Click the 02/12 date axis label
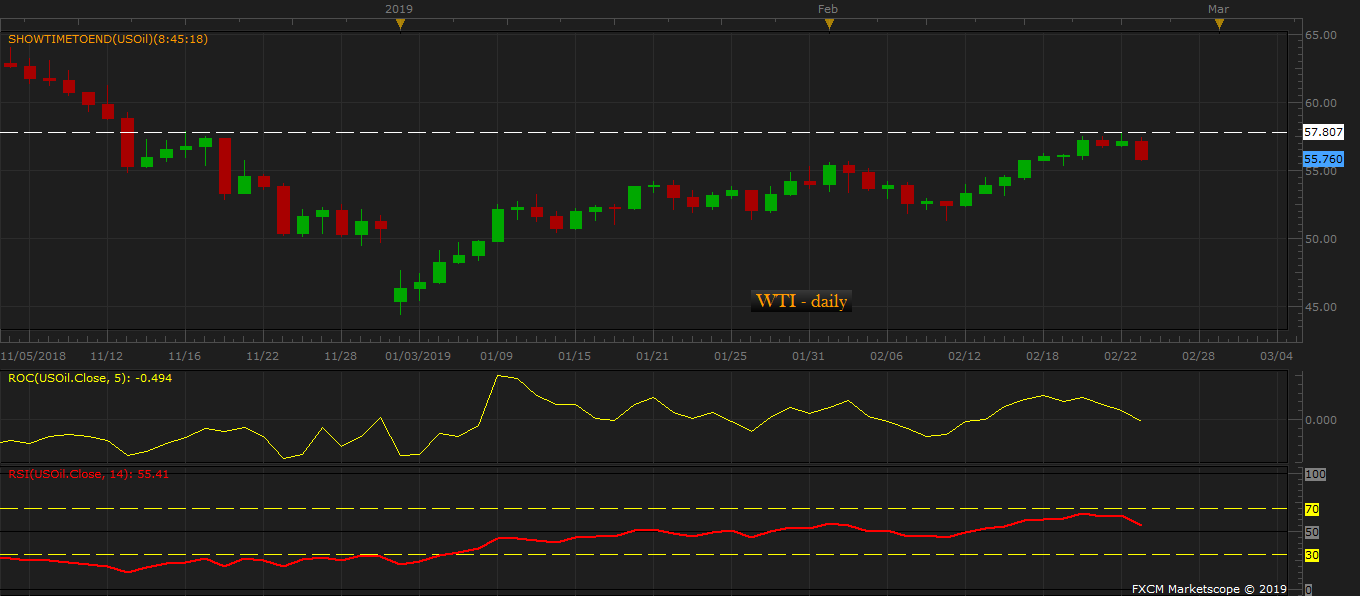Screen dimensions: 1360x596 click(x=964, y=355)
